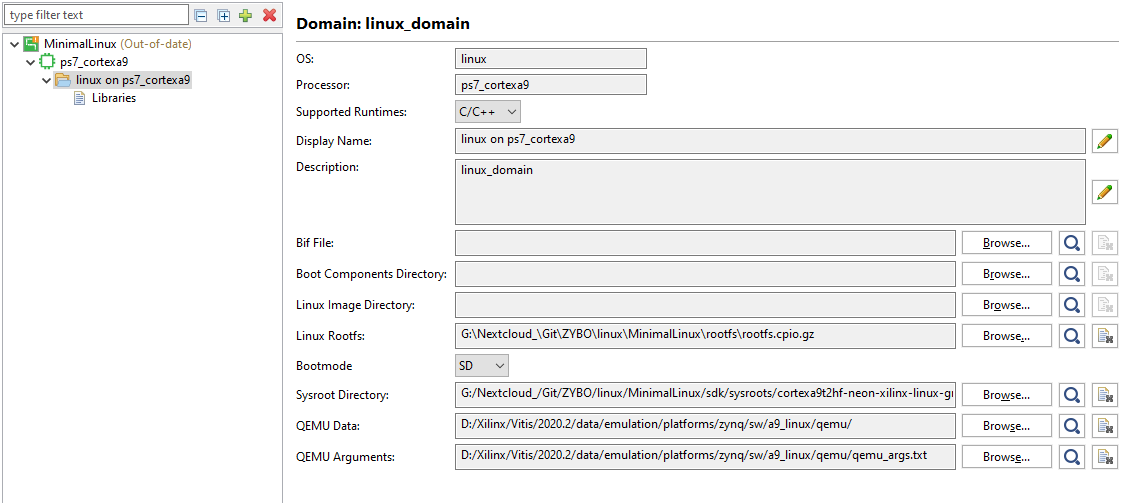Open Supported Runtimes C/C++ dropdown

[x=488, y=112]
